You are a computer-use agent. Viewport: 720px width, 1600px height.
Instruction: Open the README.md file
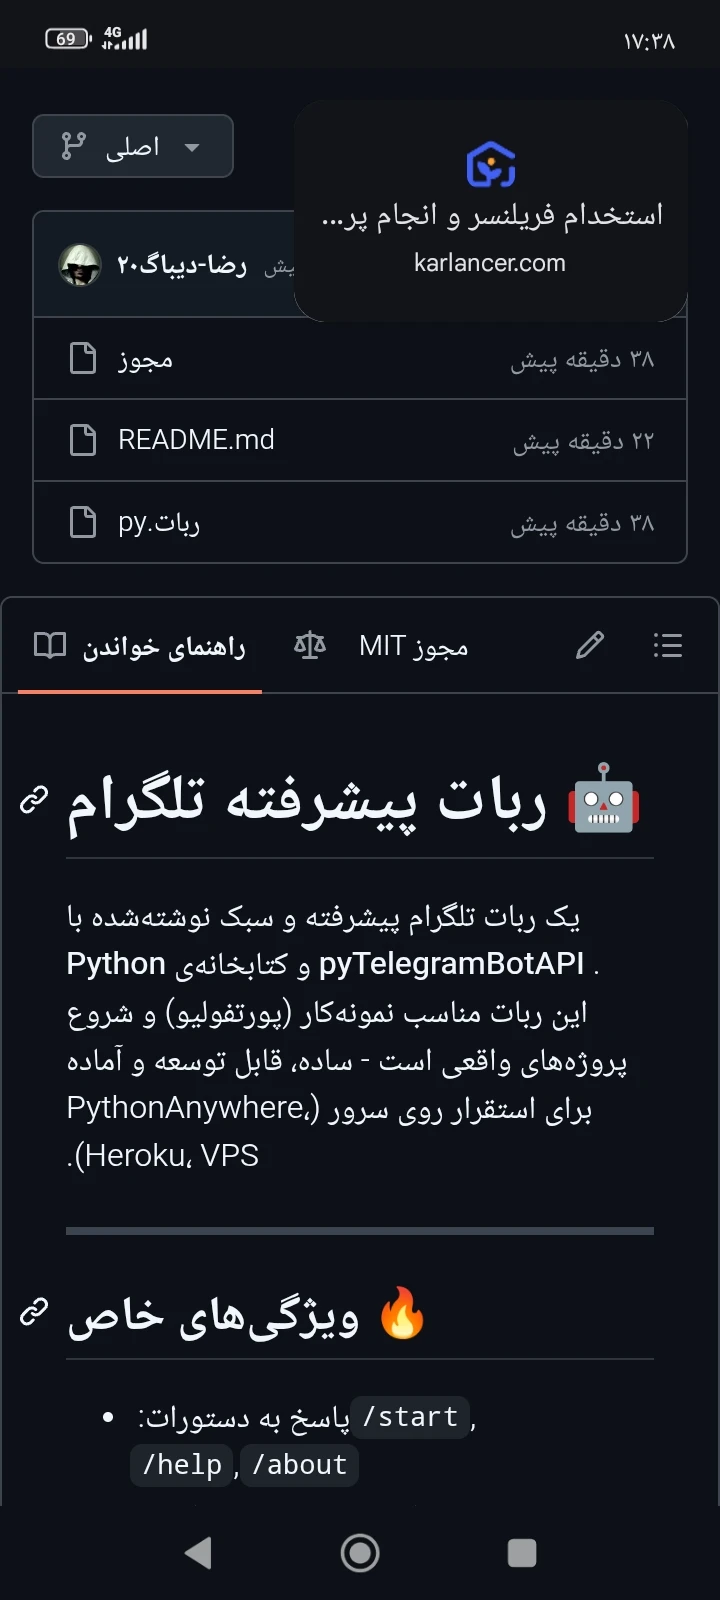196,440
